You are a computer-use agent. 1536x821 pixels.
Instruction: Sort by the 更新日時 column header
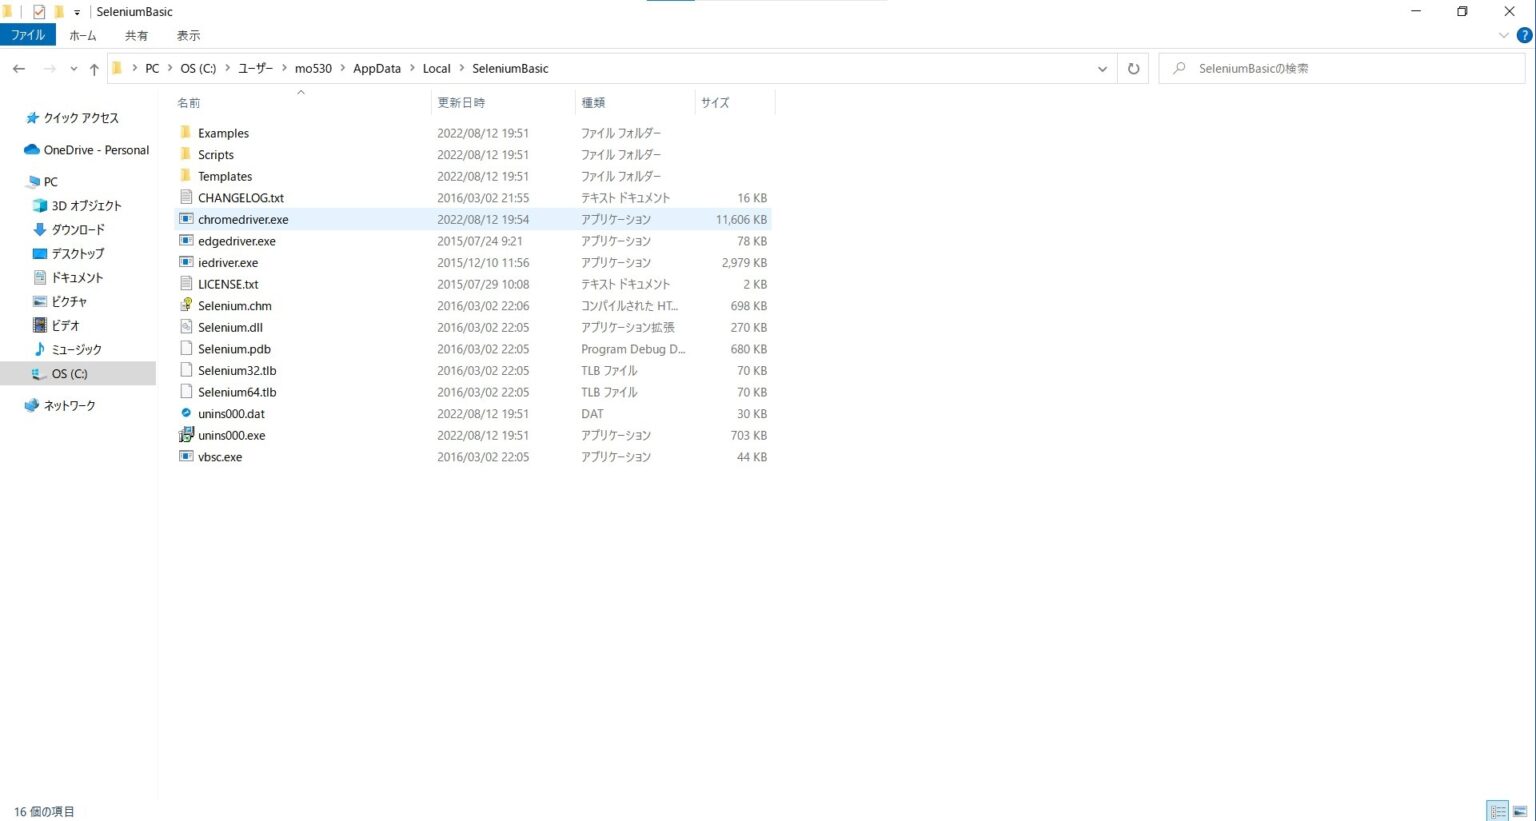click(461, 102)
